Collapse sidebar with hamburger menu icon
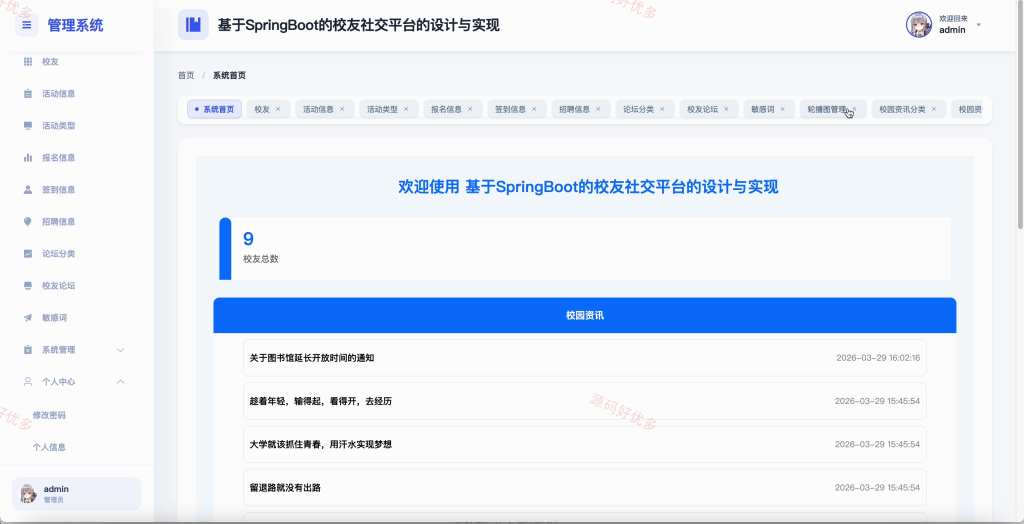This screenshot has width=1024, height=524. (x=27, y=25)
